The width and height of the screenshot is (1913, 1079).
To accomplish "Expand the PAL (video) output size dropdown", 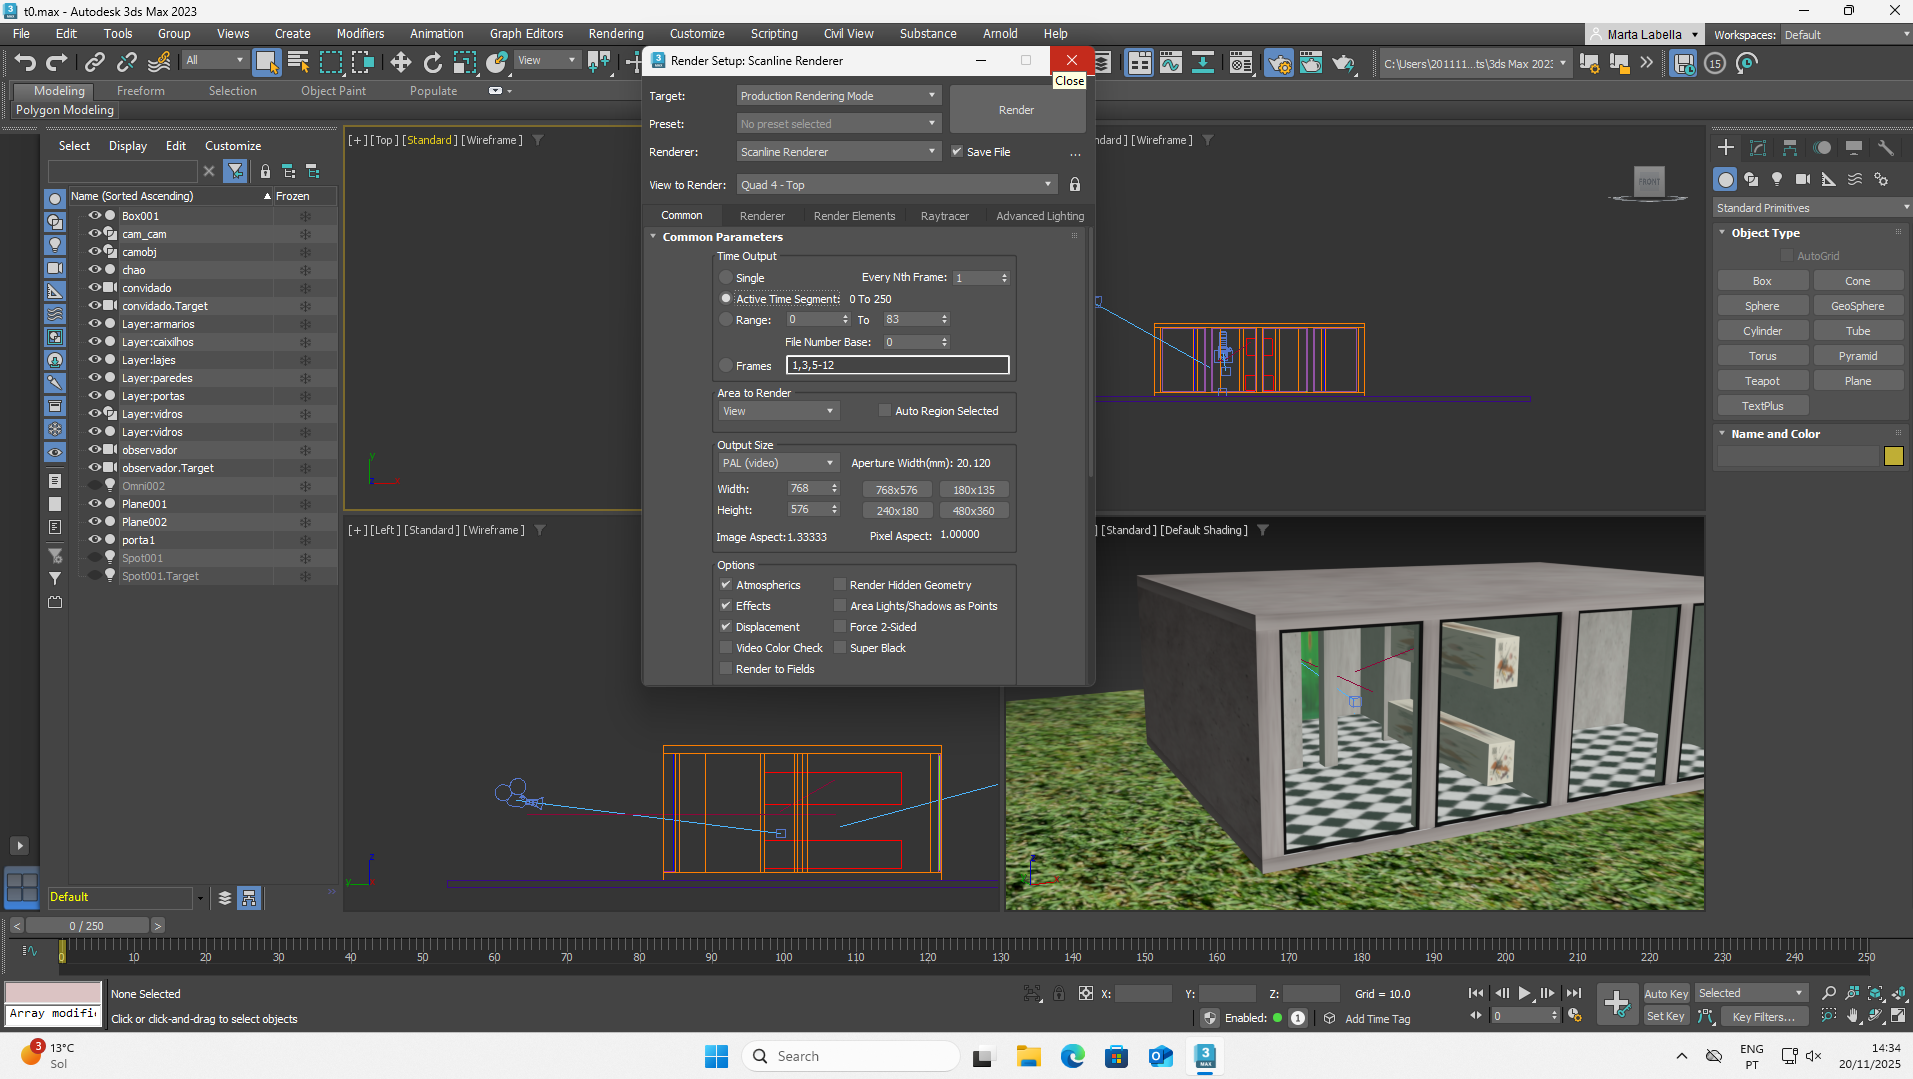I will click(778, 463).
